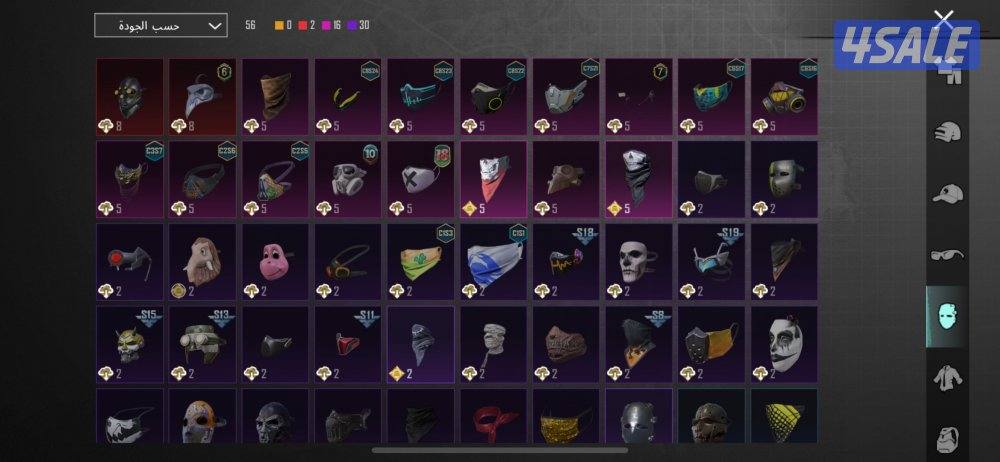Filter by the purple 30 rarity counter
Screen dimensions: 1000x462
click(x=358, y=26)
